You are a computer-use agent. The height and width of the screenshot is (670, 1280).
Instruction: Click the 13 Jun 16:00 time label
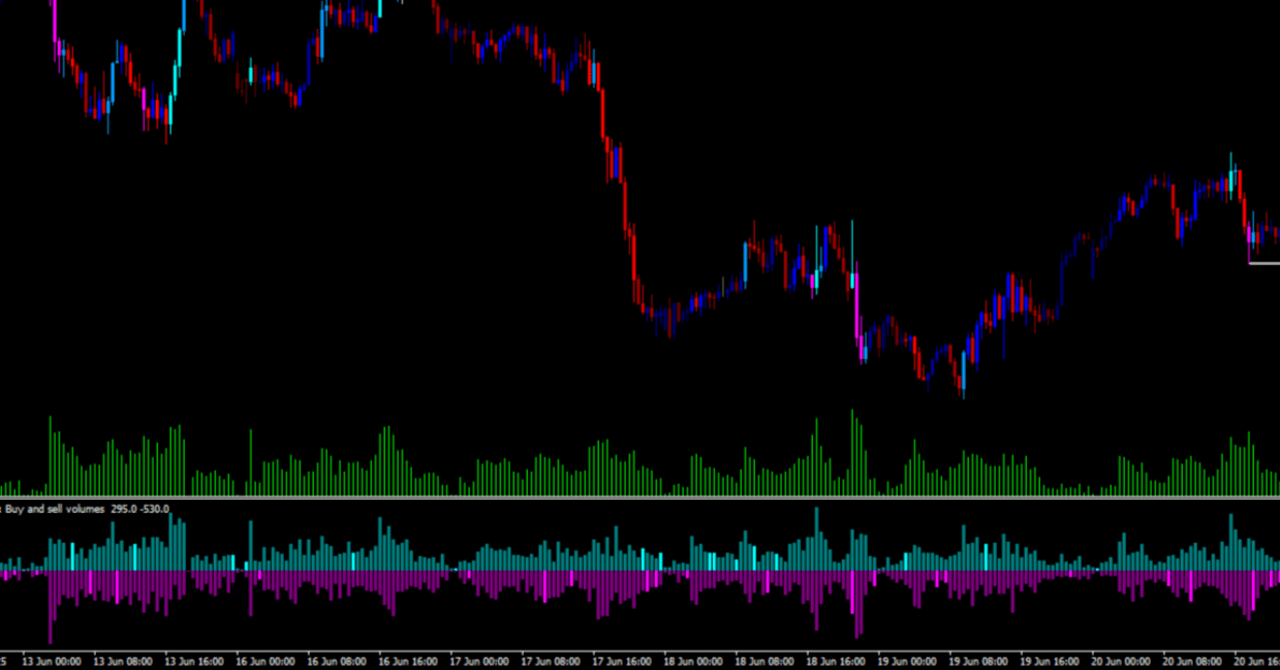(x=195, y=662)
